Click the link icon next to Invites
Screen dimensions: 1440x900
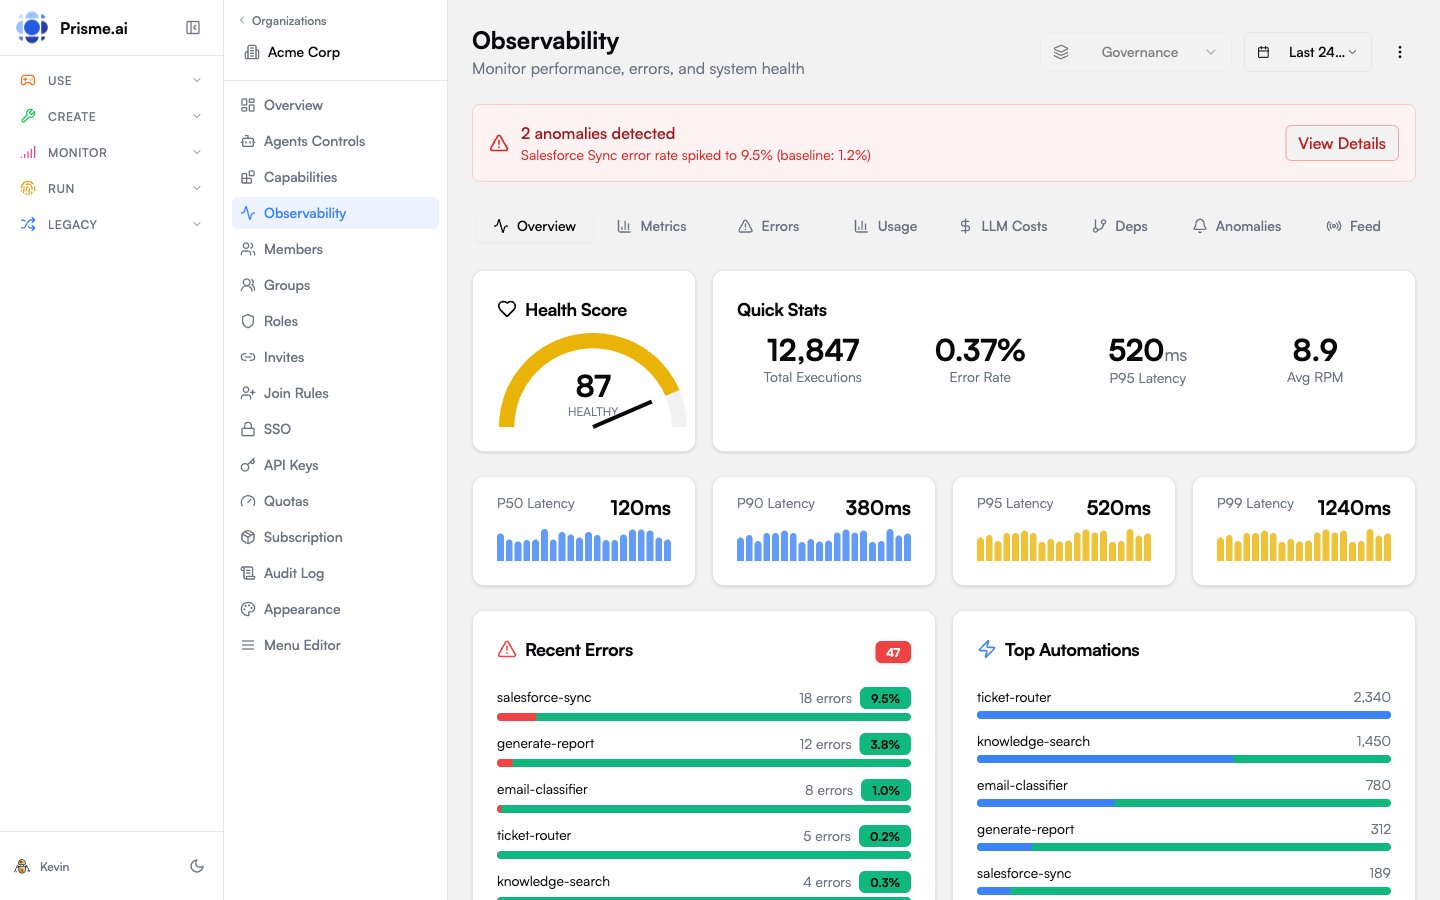point(248,357)
